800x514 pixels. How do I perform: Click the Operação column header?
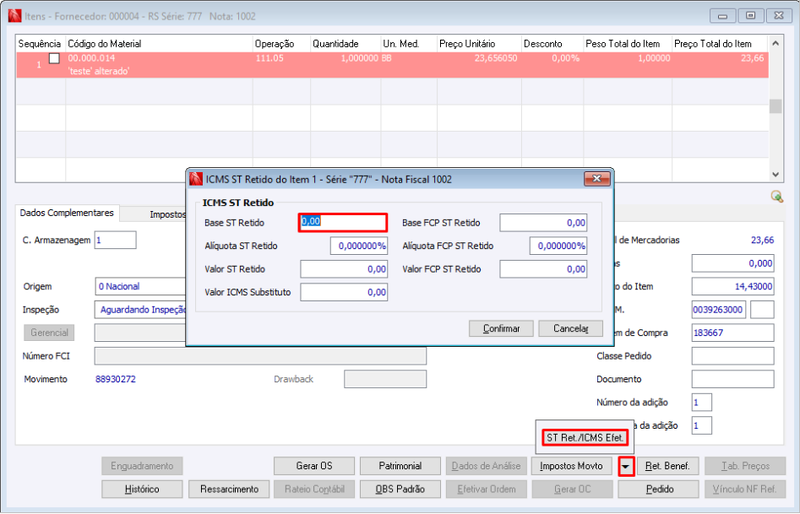coord(281,44)
